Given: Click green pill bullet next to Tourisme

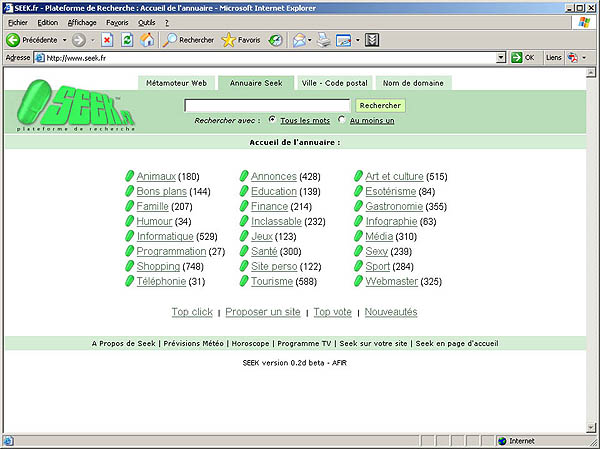Looking at the screenshot, I should point(244,281).
